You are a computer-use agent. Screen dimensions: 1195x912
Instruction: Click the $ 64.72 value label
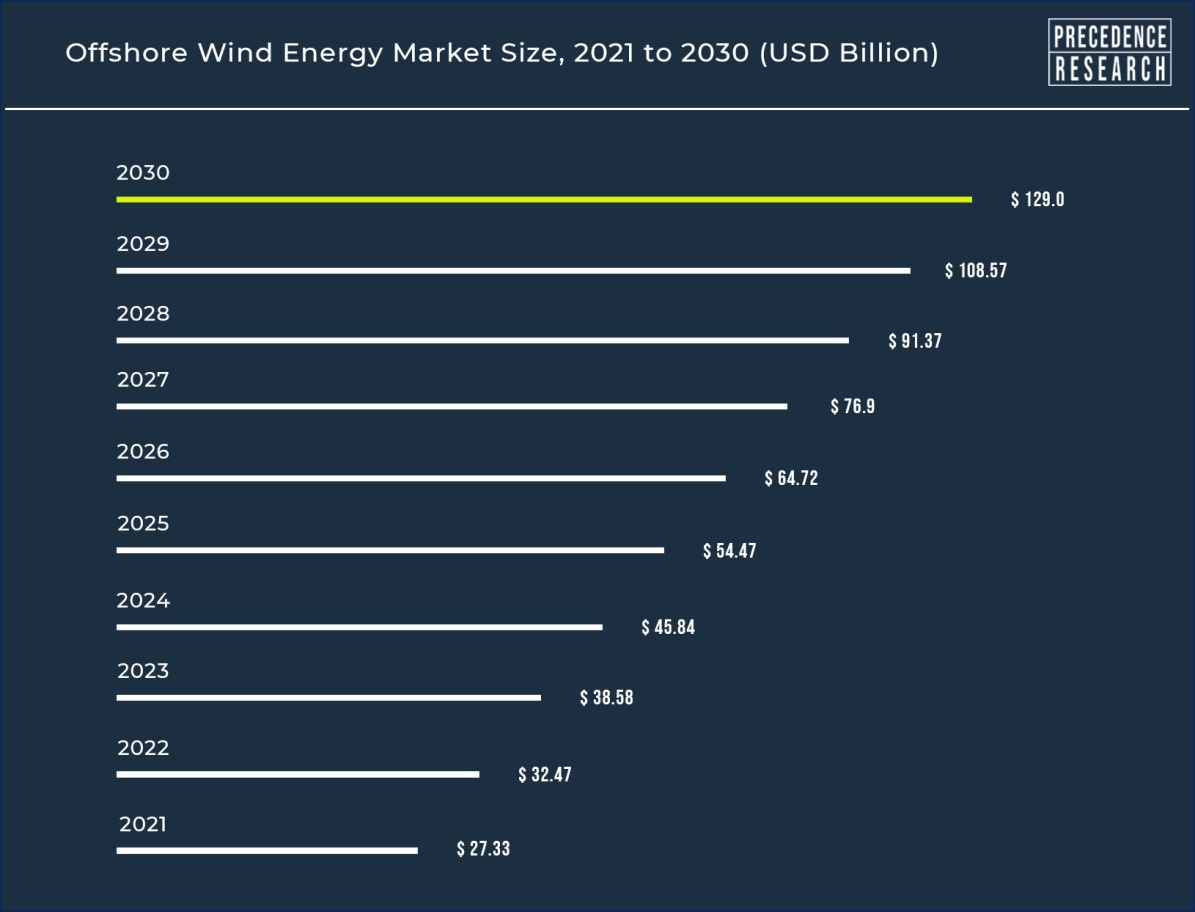coord(791,478)
